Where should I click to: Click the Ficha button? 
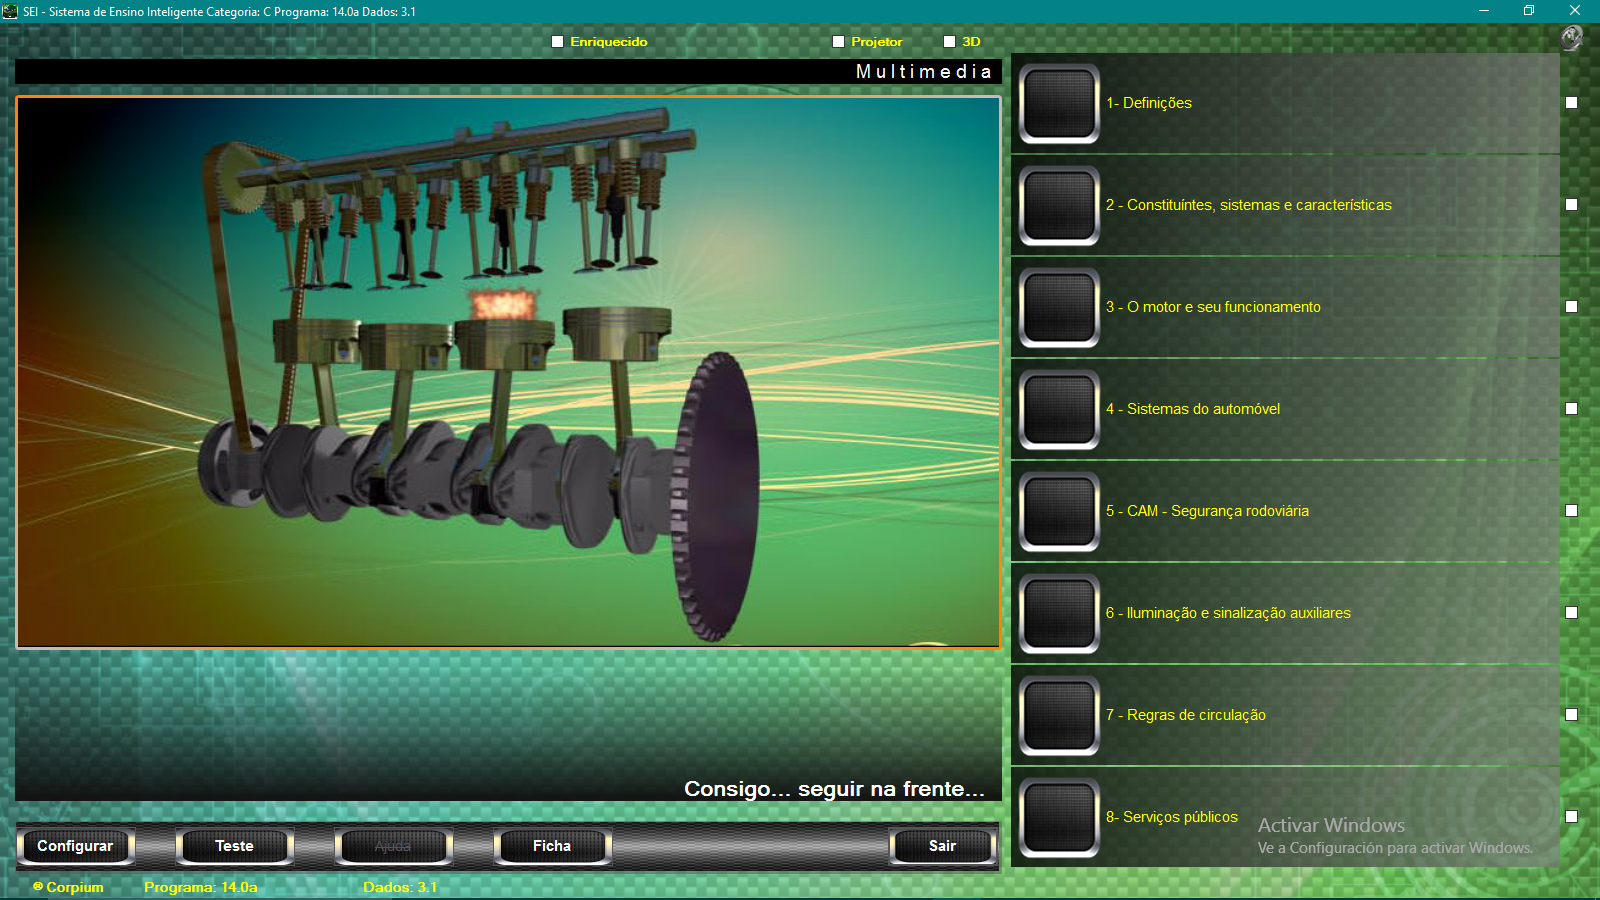coord(552,846)
